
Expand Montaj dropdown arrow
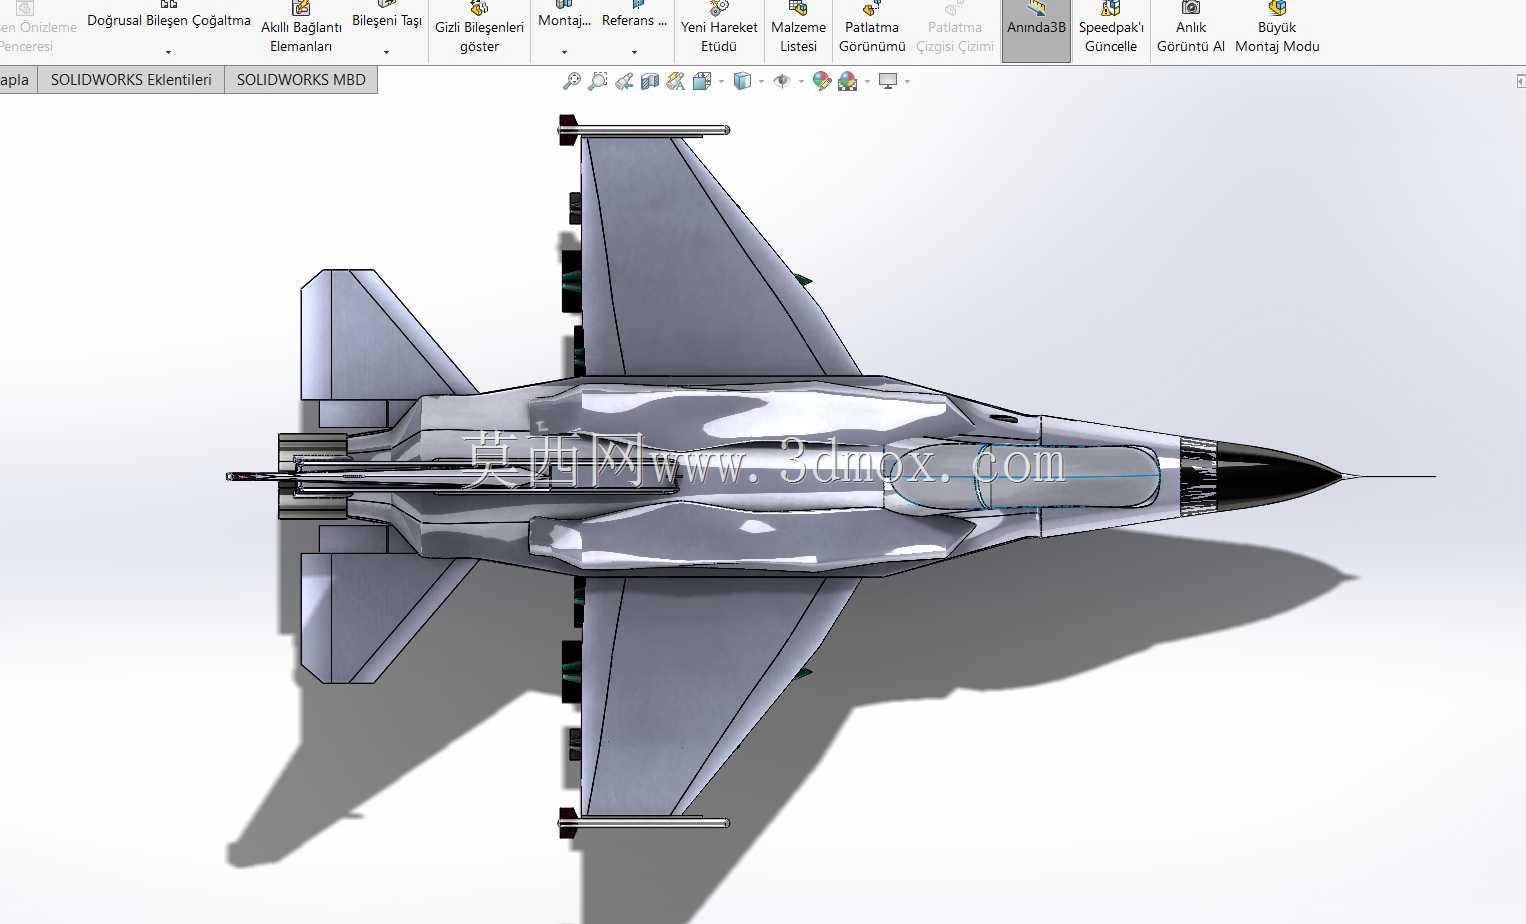[564, 52]
